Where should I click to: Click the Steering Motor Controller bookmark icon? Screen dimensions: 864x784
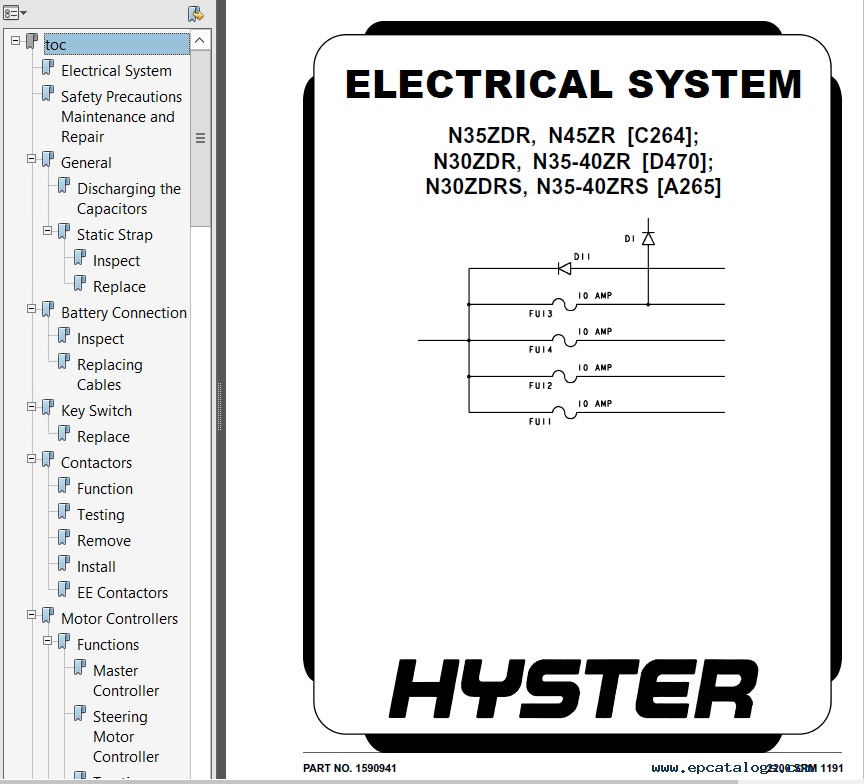pos(80,714)
